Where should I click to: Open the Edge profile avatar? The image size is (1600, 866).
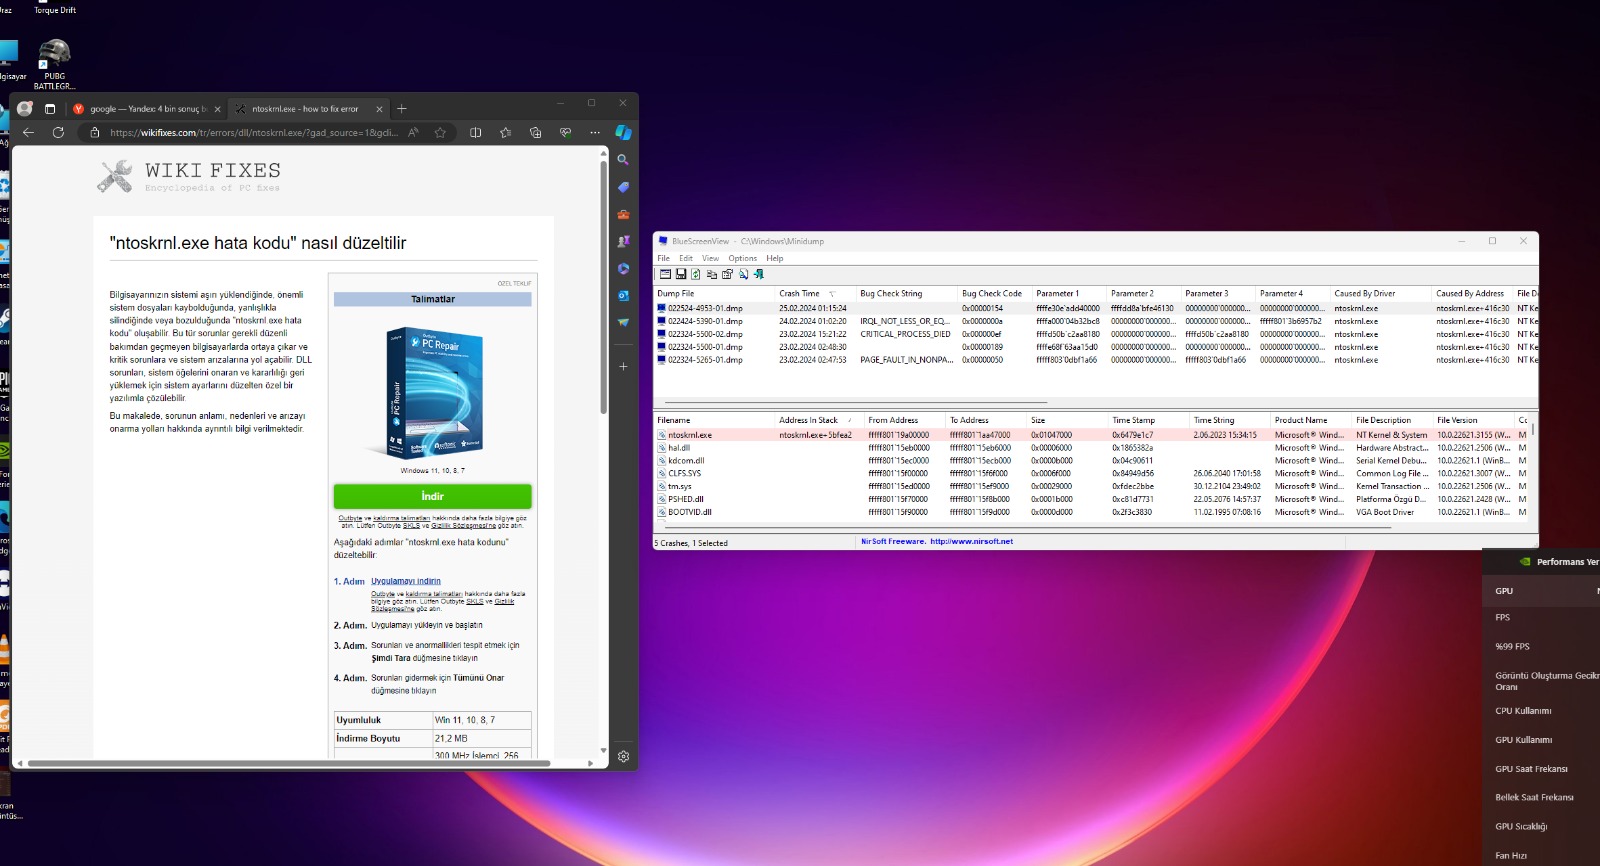[25, 108]
